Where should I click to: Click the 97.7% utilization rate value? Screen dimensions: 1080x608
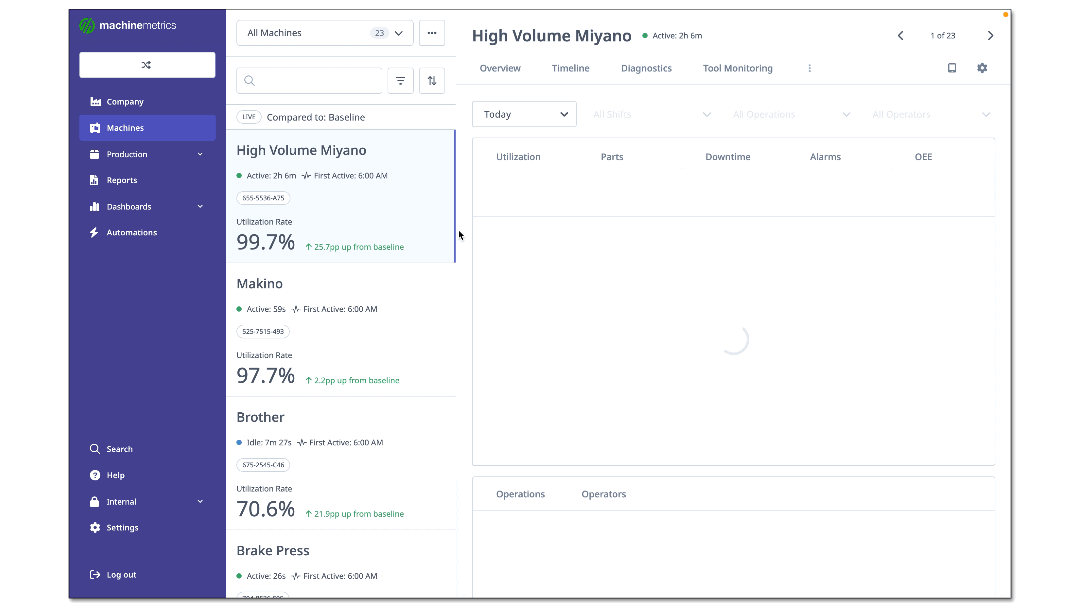(x=265, y=376)
